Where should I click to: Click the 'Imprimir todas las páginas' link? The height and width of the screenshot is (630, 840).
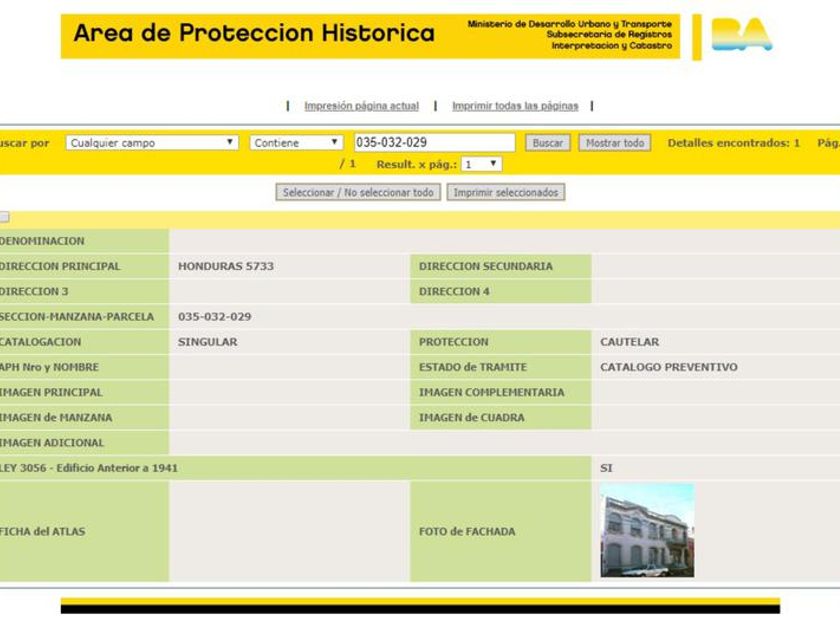(x=515, y=106)
